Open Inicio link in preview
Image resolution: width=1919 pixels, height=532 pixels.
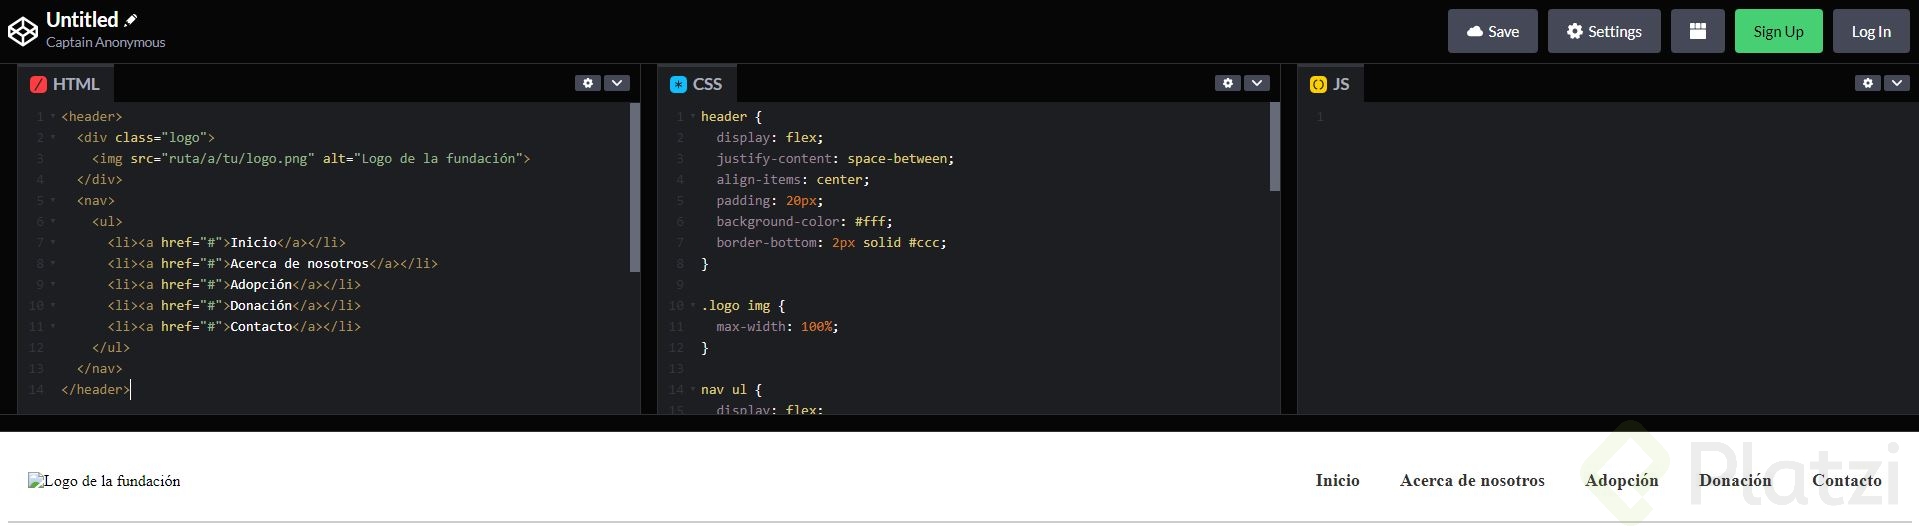1337,480
